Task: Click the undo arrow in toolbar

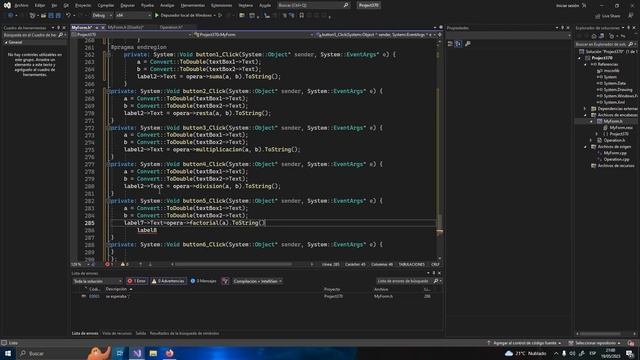Action: tap(68, 16)
